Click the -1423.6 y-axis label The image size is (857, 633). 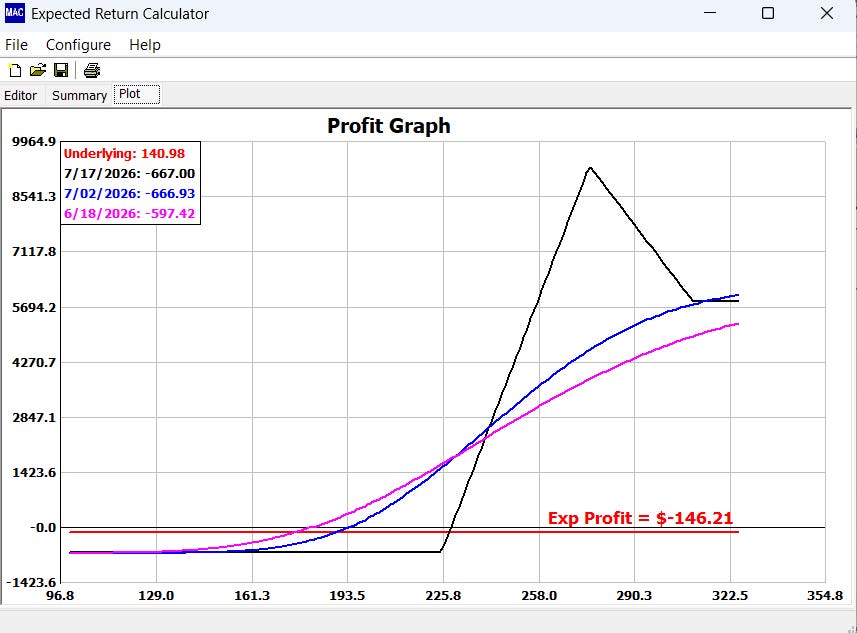(x=31, y=583)
